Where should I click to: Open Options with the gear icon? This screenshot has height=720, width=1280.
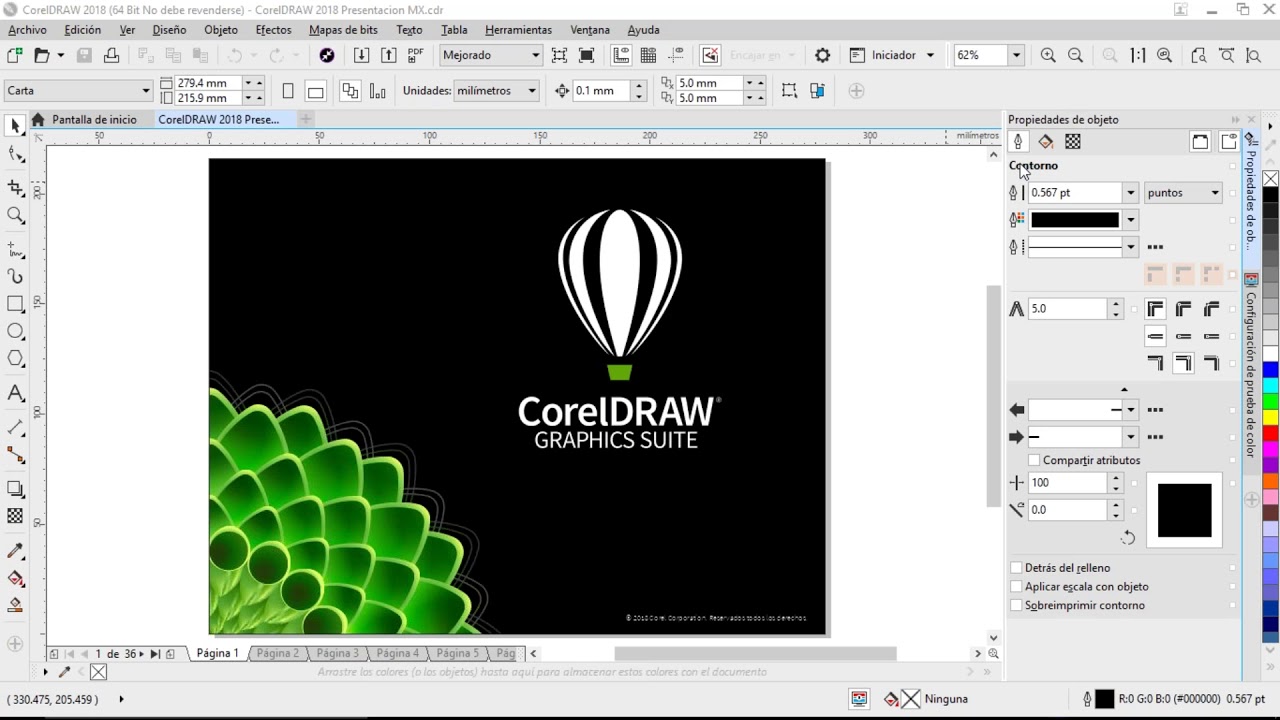[823, 55]
